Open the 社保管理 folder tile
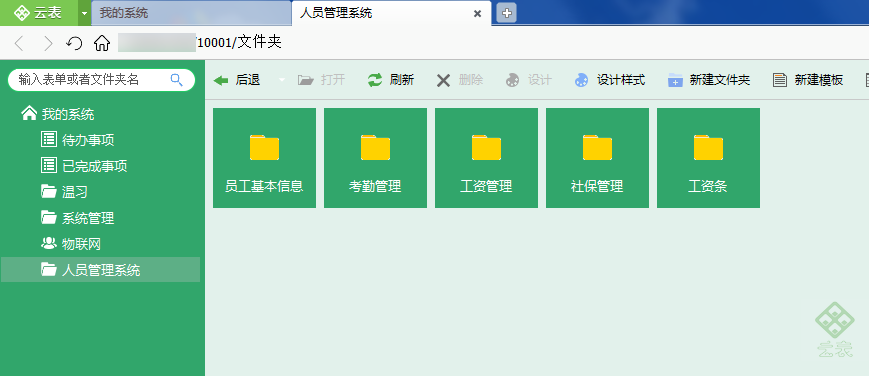This screenshot has width=869, height=376. 597,158
